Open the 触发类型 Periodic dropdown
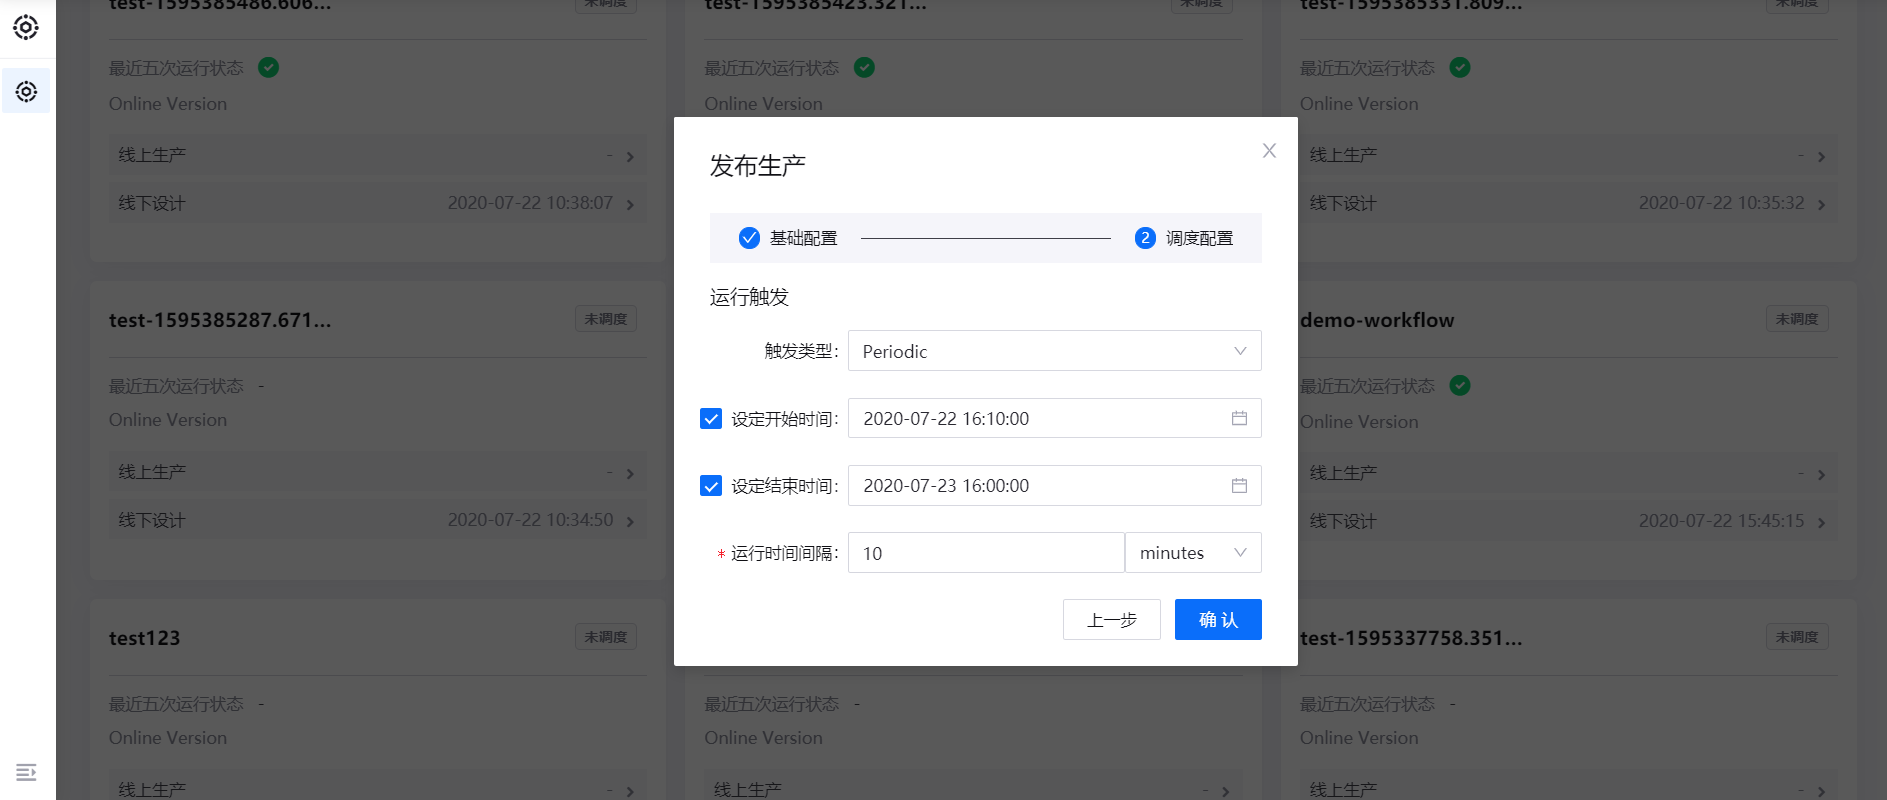1887x800 pixels. coord(1054,351)
